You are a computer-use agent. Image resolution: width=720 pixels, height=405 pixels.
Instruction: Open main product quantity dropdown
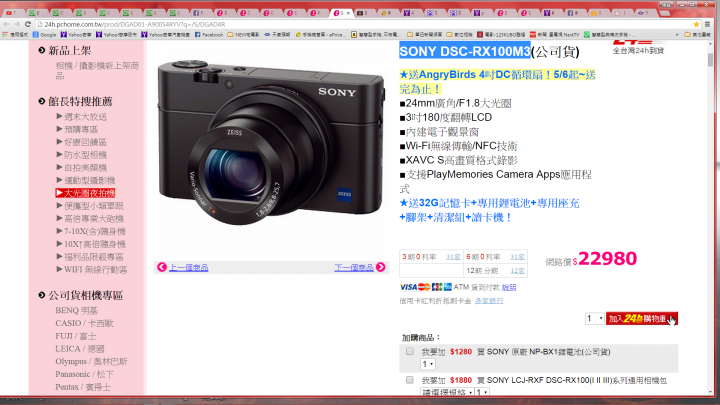594,318
